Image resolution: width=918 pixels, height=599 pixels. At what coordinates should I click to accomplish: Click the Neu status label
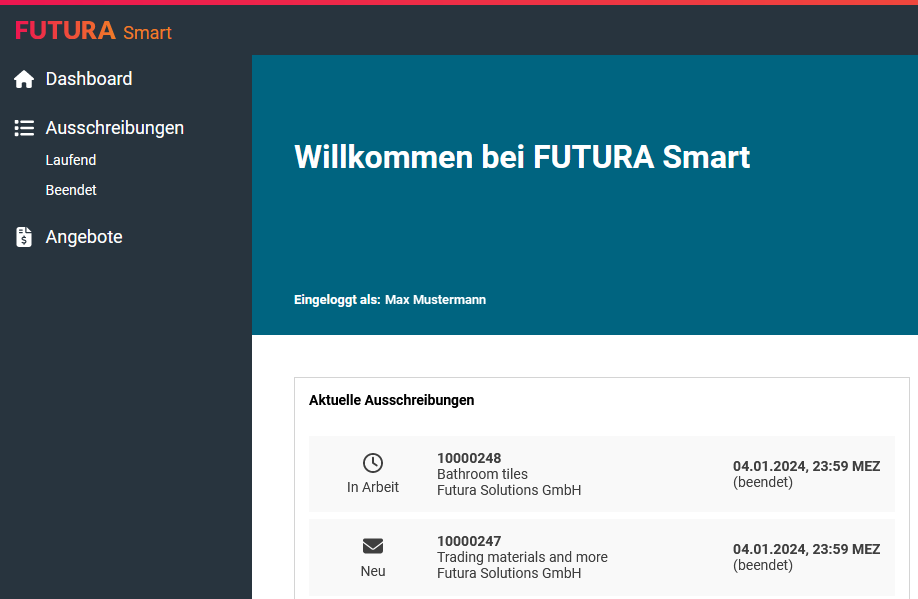(373, 571)
